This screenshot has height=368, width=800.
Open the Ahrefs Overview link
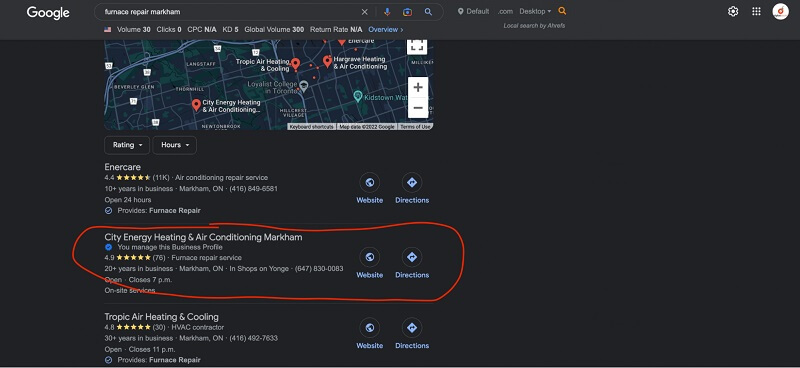[386, 30]
